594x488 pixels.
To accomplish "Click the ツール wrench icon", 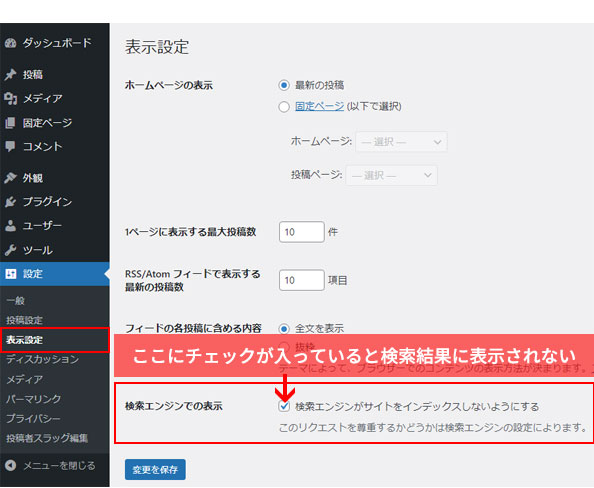I will pos(11,250).
